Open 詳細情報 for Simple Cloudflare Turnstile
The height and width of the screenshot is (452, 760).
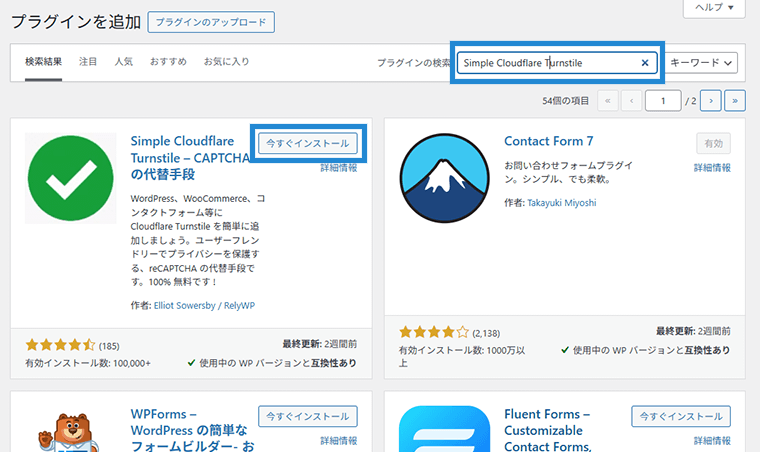(x=339, y=168)
